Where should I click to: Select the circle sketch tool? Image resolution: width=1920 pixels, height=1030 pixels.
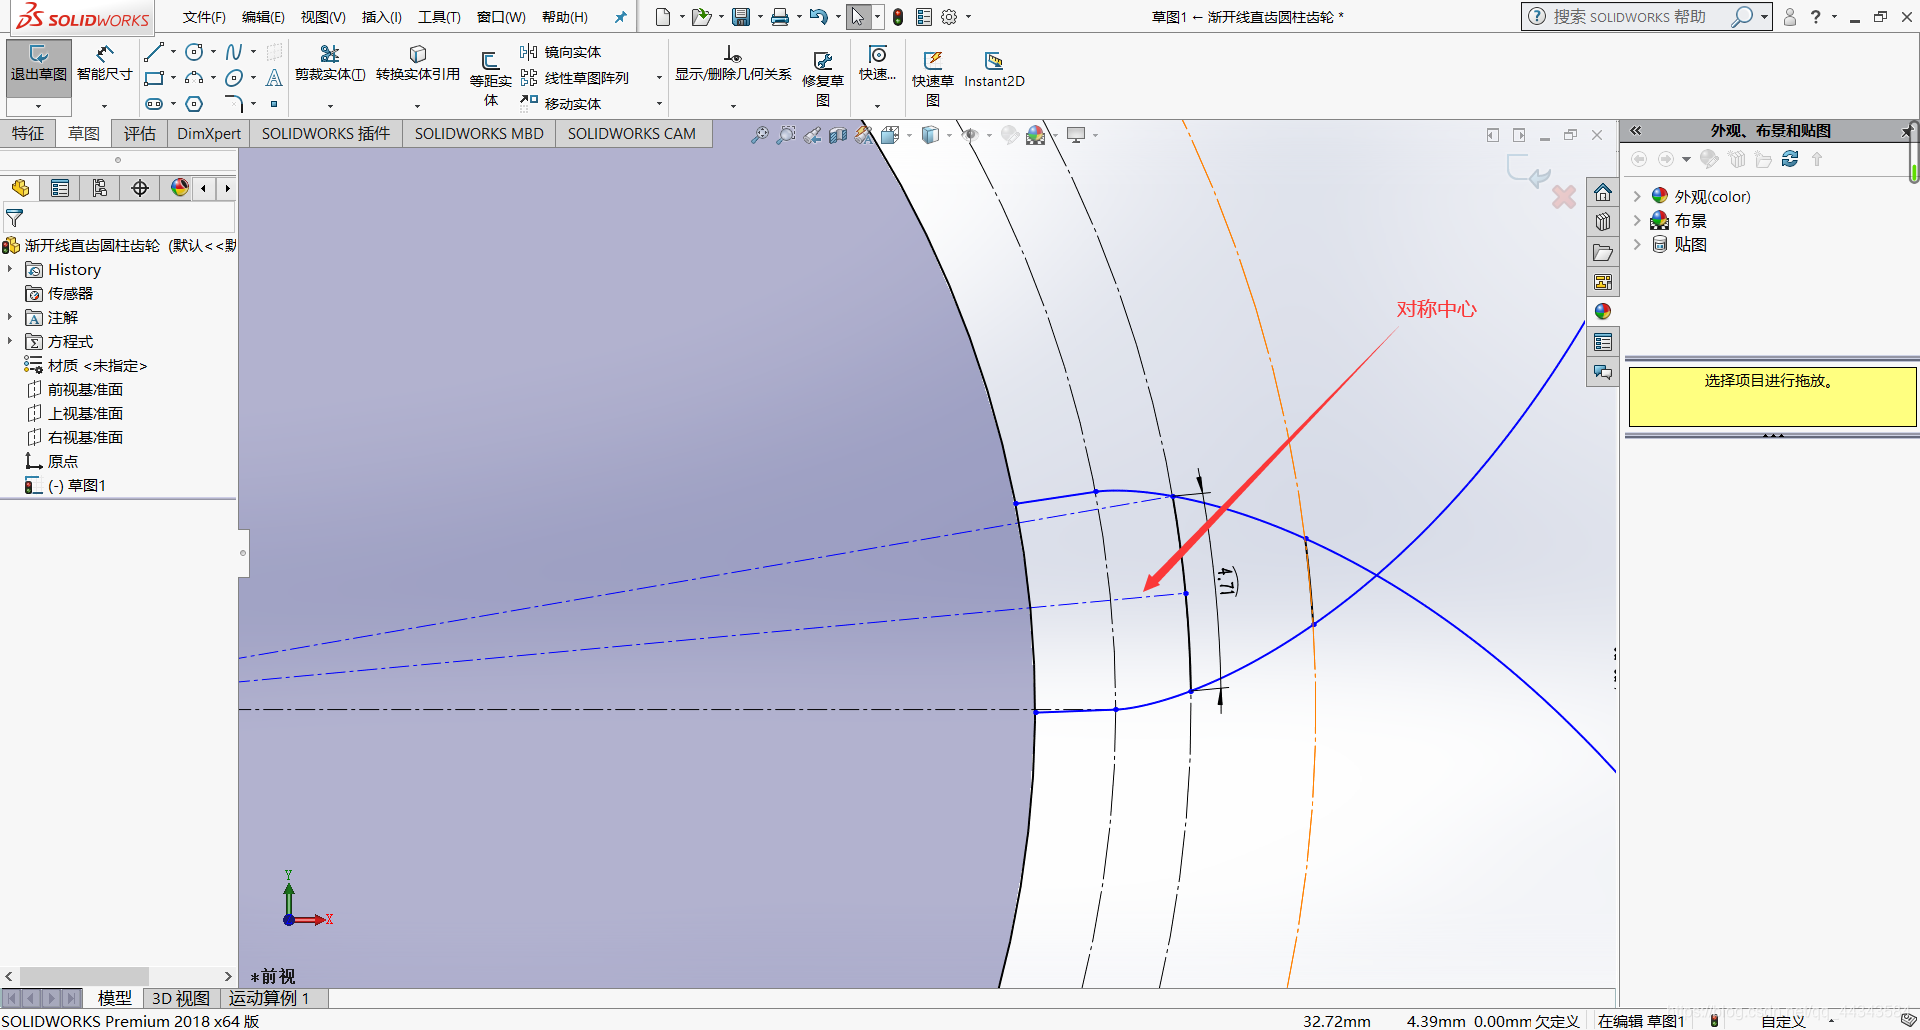[195, 52]
